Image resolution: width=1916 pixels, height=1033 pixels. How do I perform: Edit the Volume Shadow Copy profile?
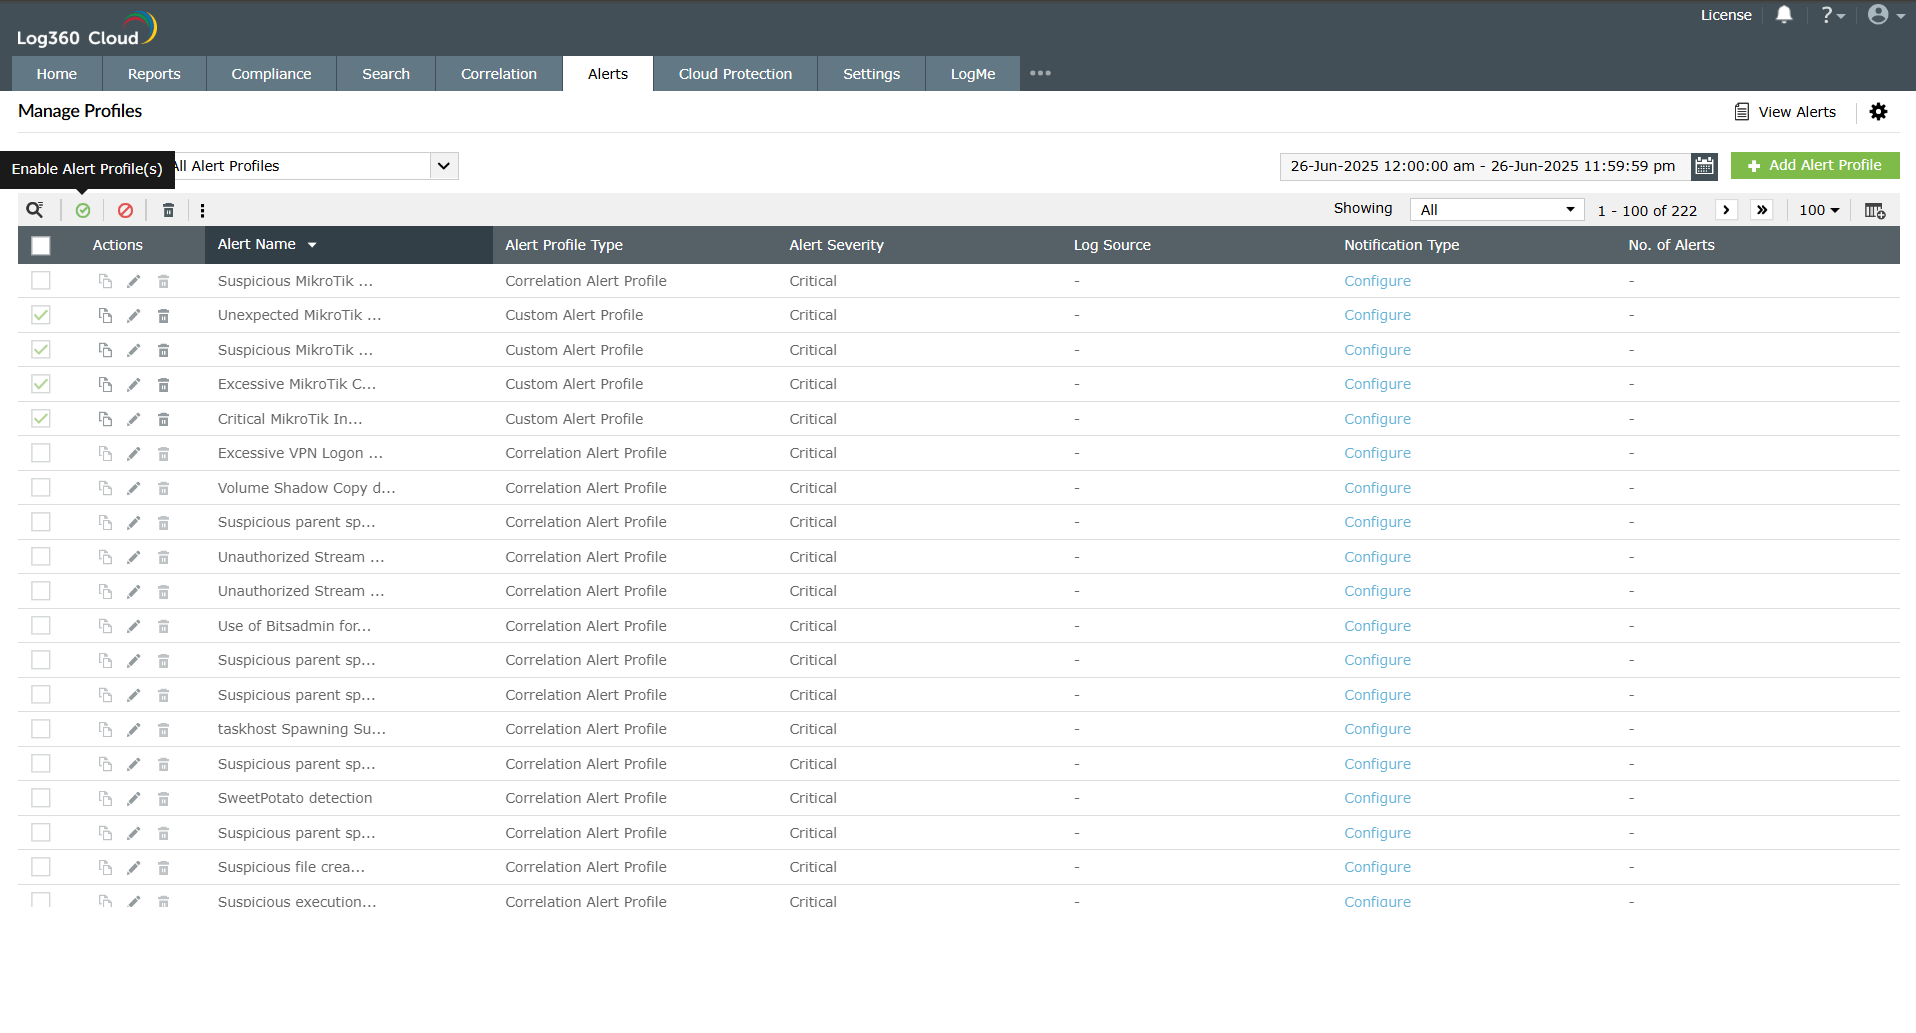pos(134,488)
